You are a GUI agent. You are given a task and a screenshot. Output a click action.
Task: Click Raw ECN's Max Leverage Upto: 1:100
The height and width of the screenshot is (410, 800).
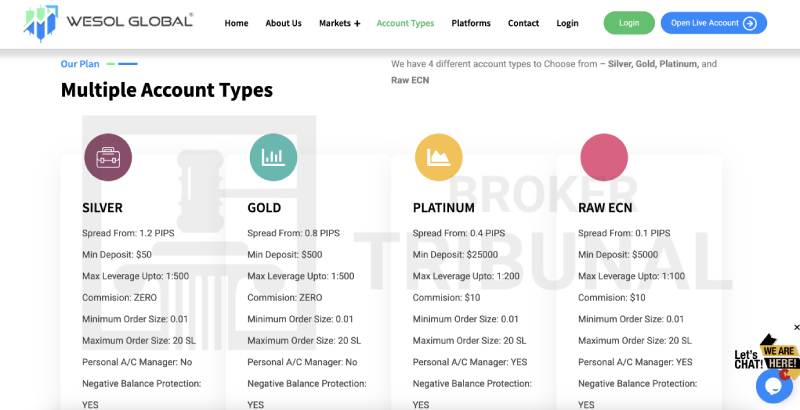[x=632, y=276]
